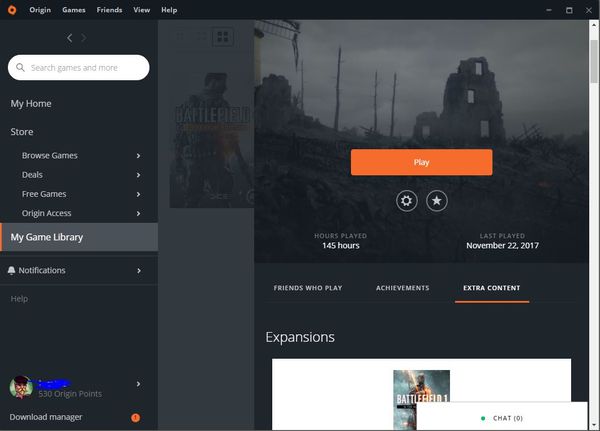Open the Help menu in menu bar
This screenshot has height=431, width=600.
tap(169, 10)
